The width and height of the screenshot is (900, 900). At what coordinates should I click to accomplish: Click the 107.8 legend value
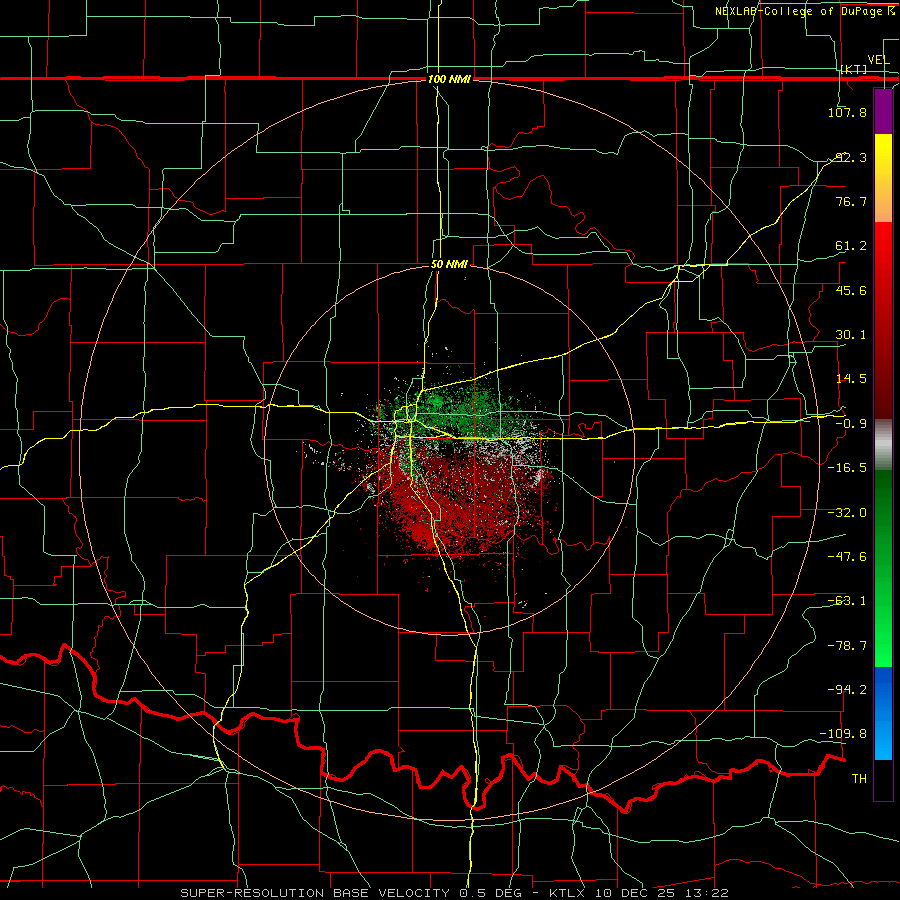click(x=847, y=112)
